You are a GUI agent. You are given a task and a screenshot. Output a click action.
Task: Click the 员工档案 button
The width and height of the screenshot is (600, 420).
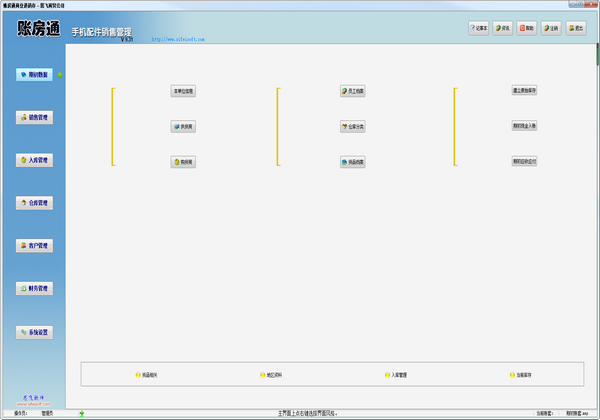tap(352, 91)
